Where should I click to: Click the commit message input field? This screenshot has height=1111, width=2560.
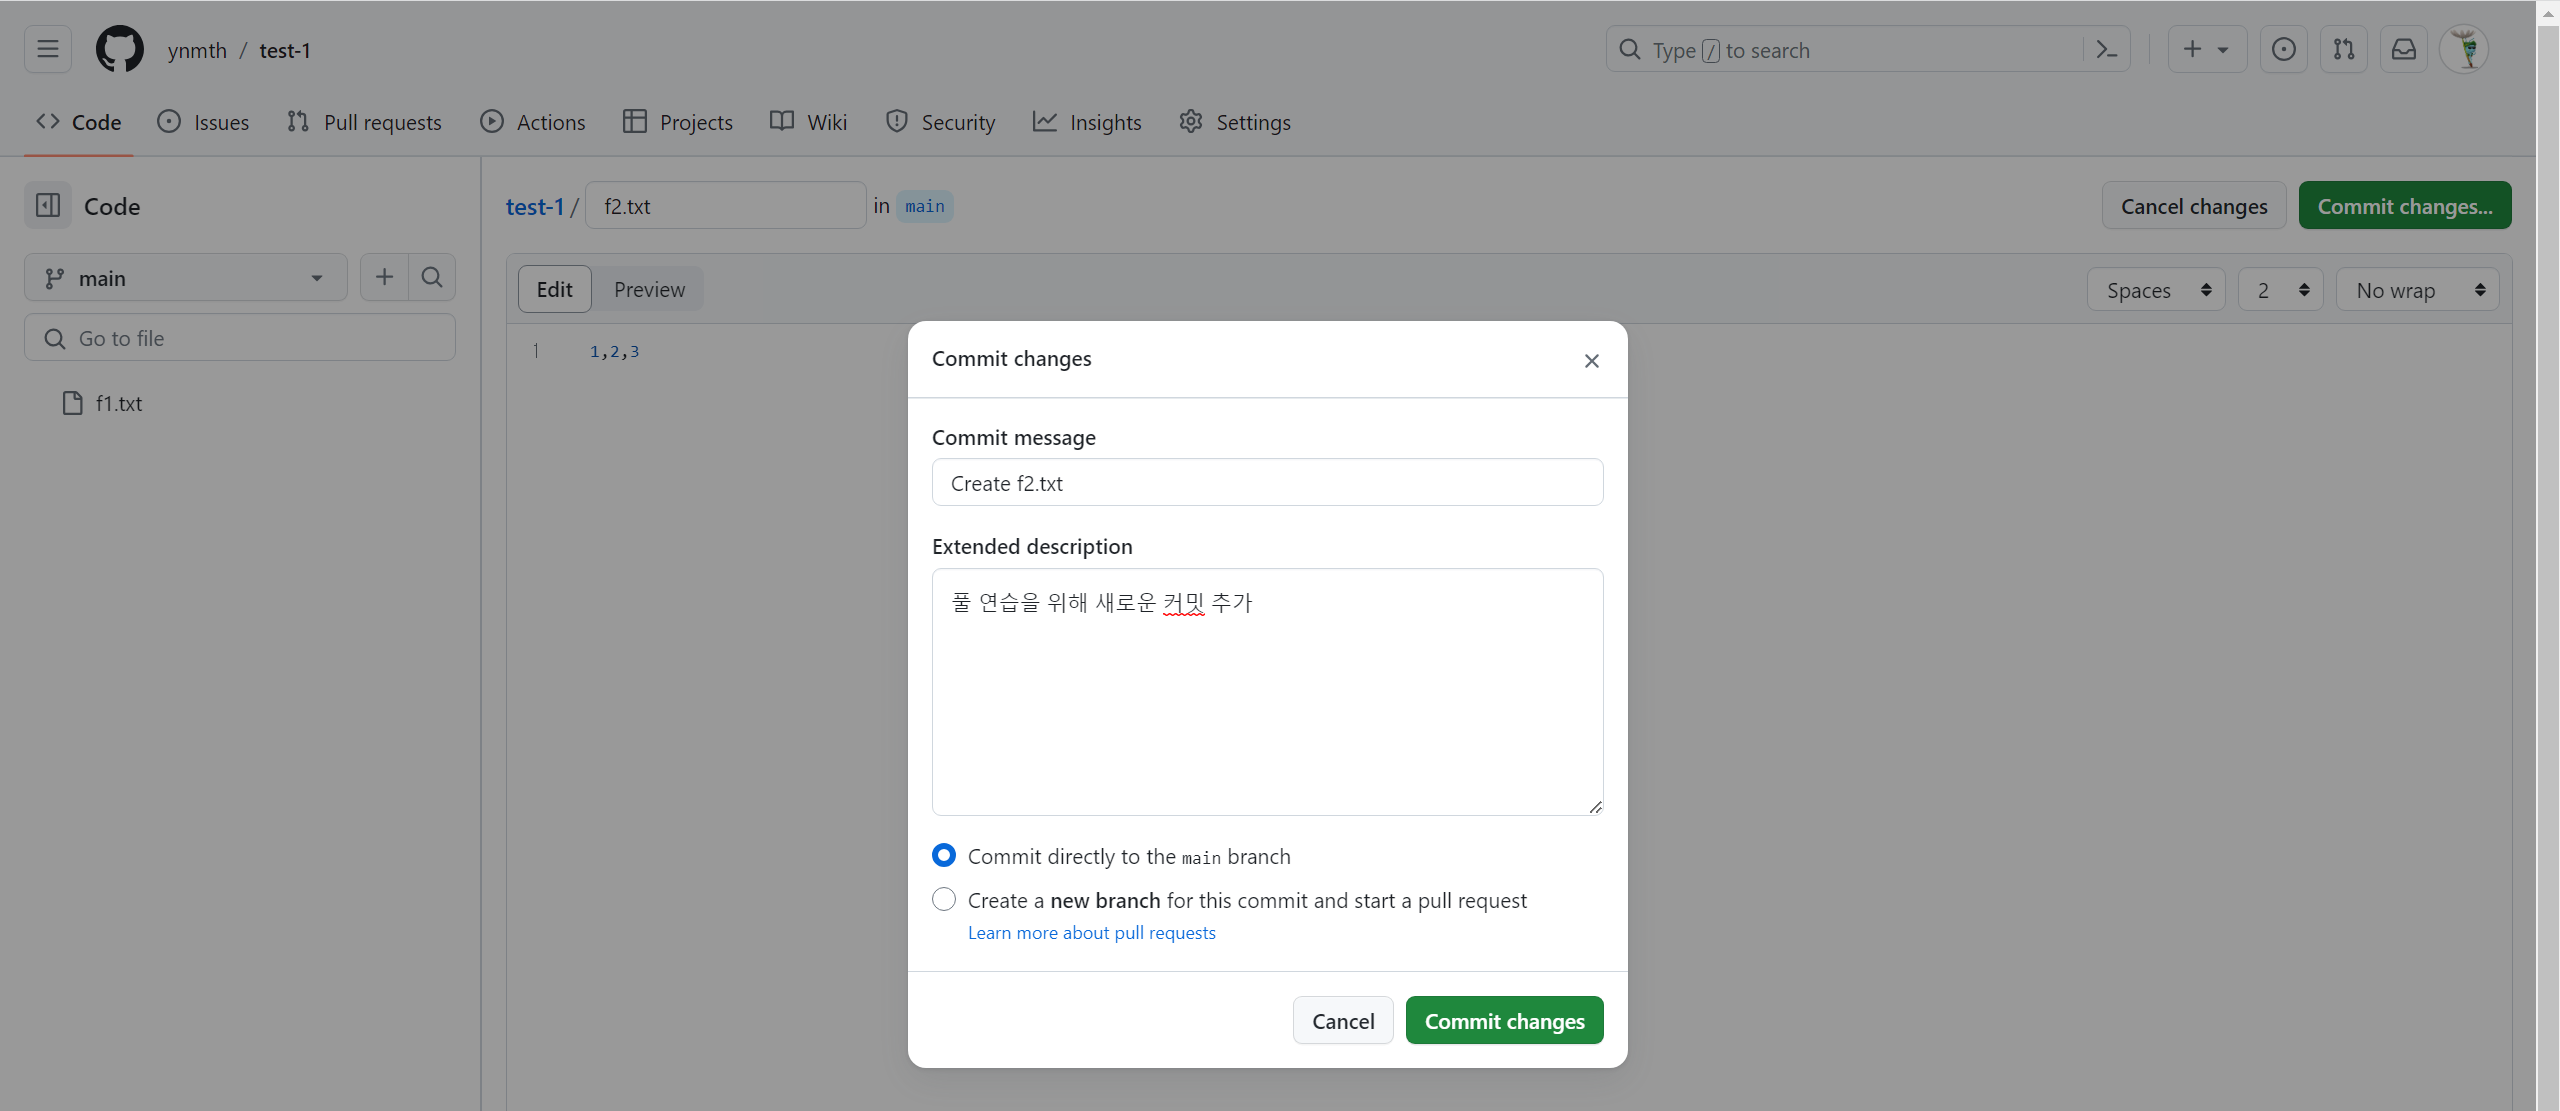pos(1267,483)
